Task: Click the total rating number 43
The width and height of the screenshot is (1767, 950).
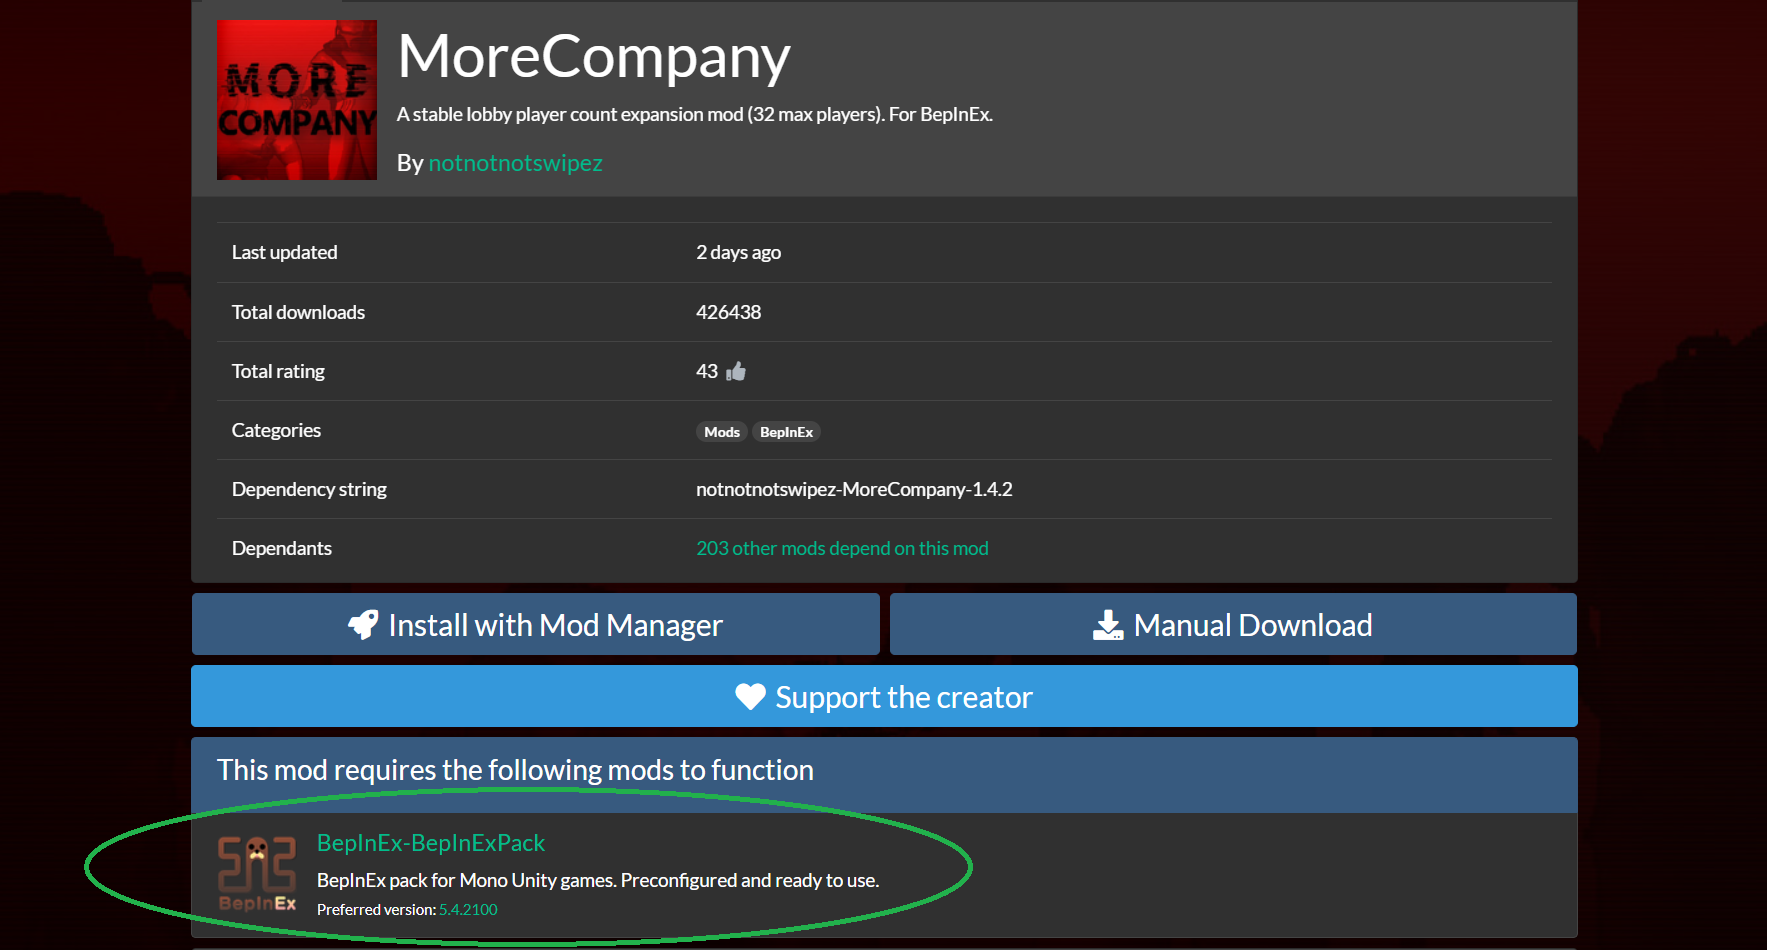Action: [x=707, y=371]
